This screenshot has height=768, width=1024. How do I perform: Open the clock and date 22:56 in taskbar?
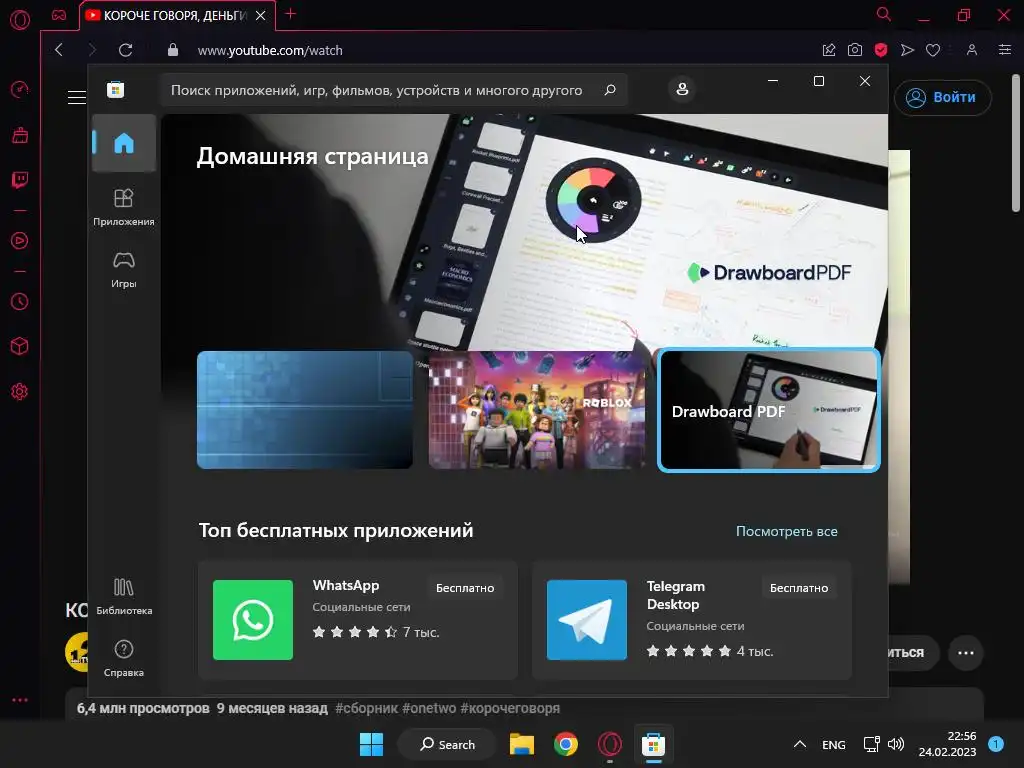947,744
